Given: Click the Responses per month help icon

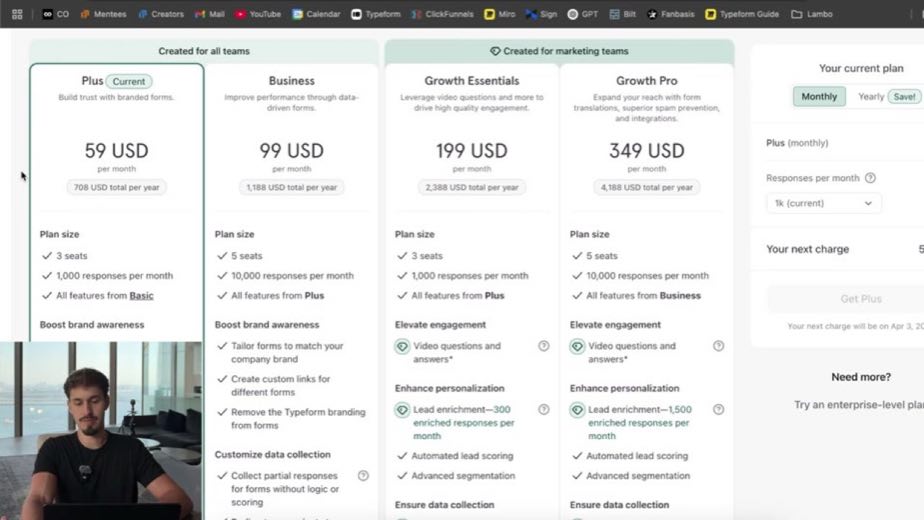Looking at the screenshot, I should [870, 178].
